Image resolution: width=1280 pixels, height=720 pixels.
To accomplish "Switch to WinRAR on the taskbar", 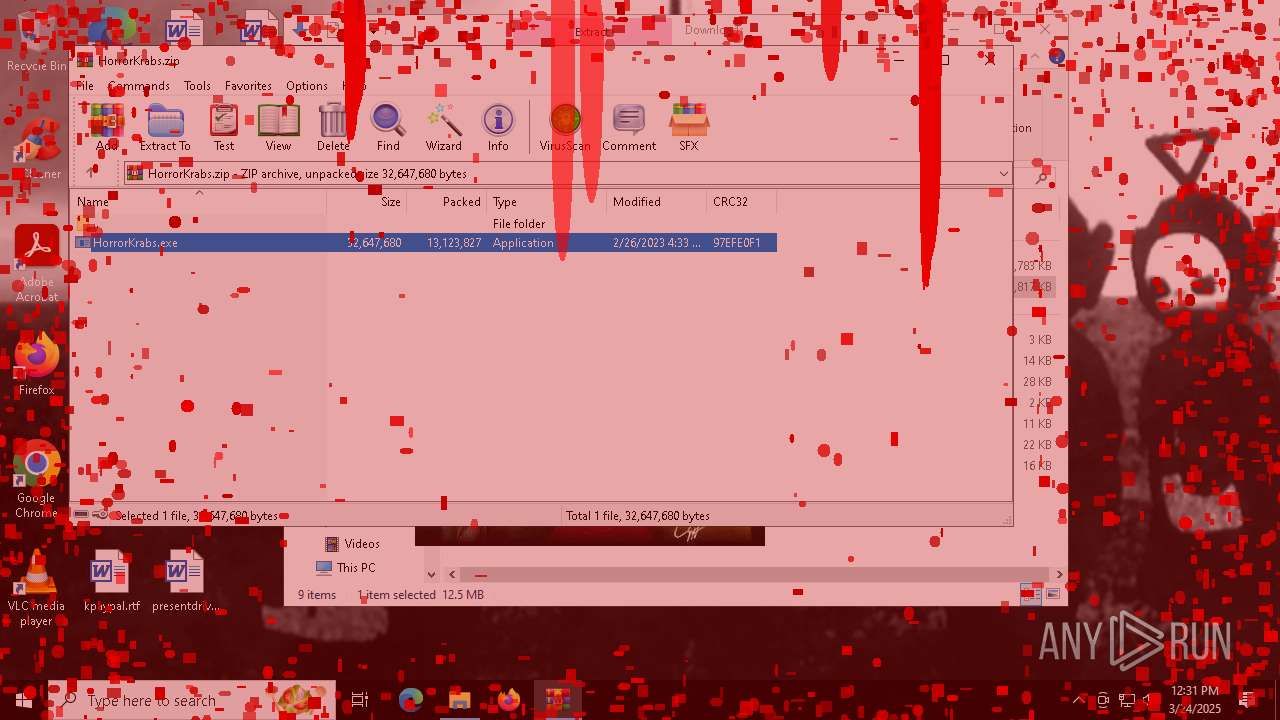I will click(558, 700).
